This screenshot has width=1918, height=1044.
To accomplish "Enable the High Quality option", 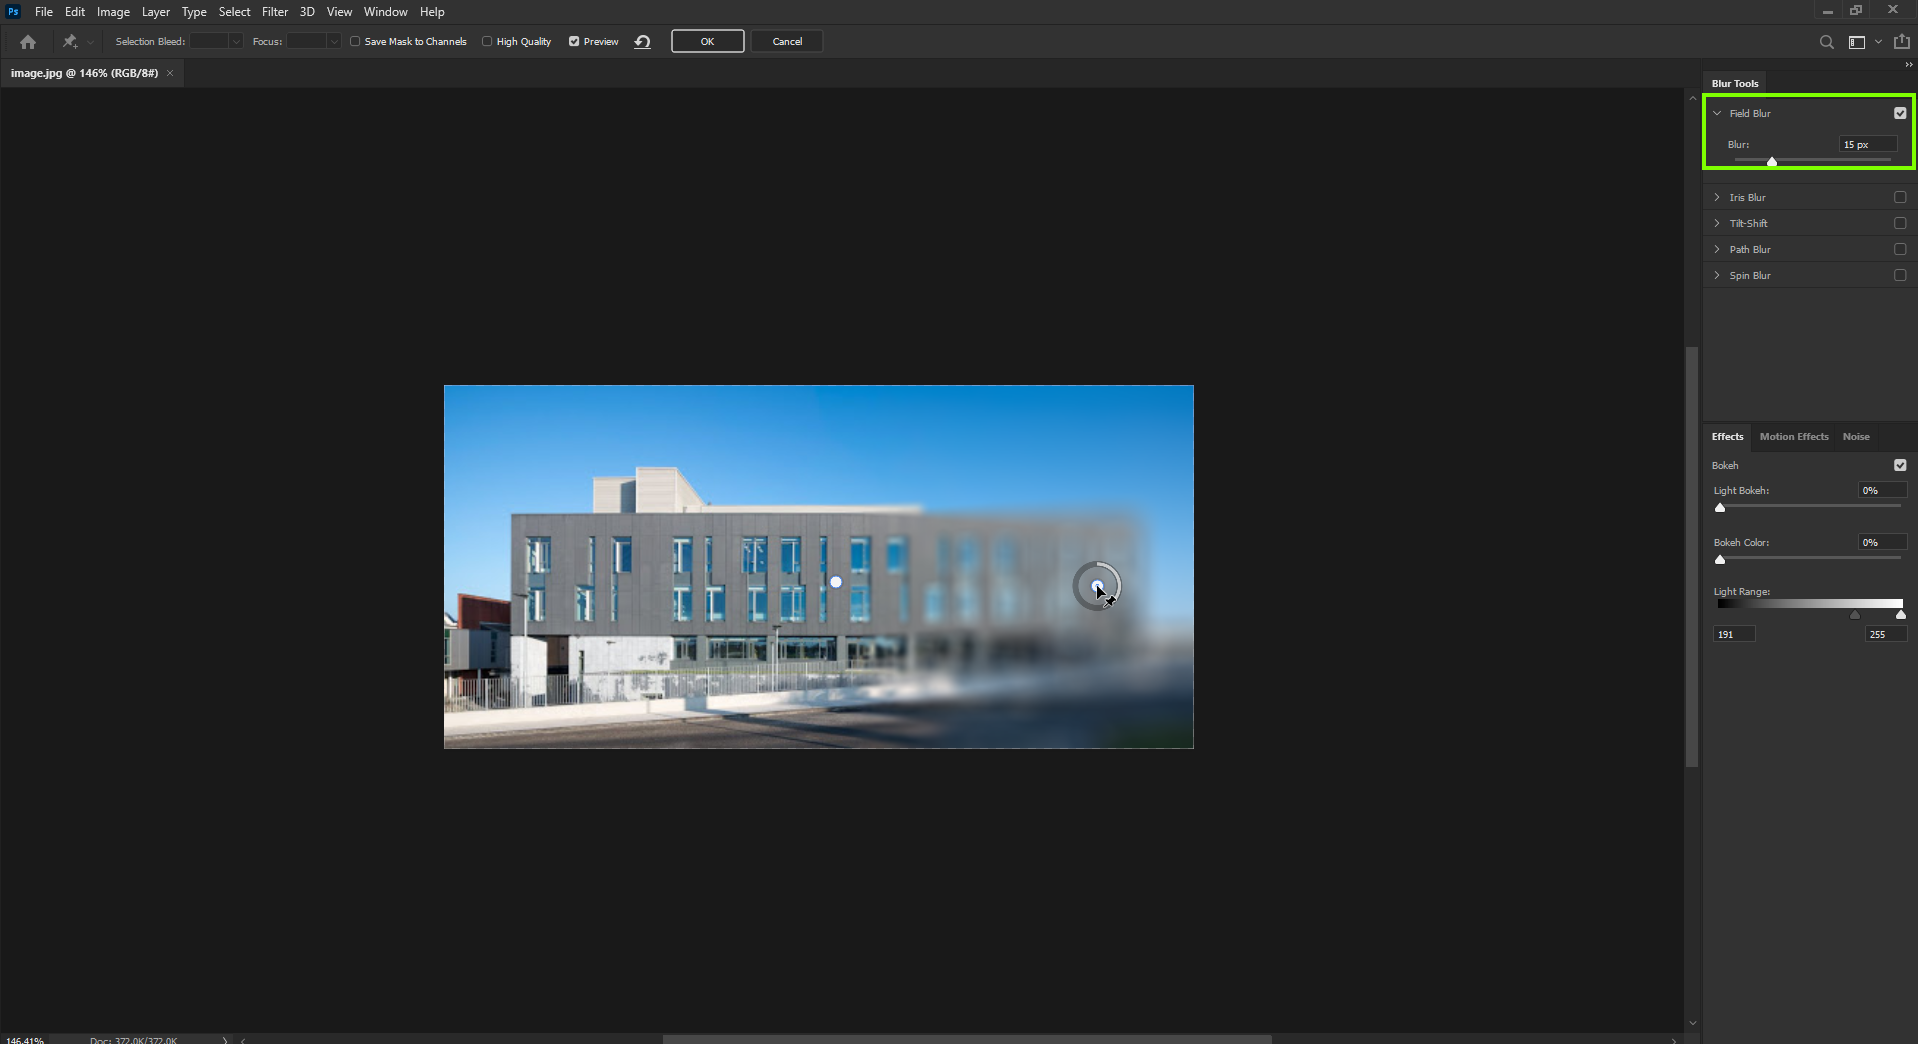I will coord(486,41).
